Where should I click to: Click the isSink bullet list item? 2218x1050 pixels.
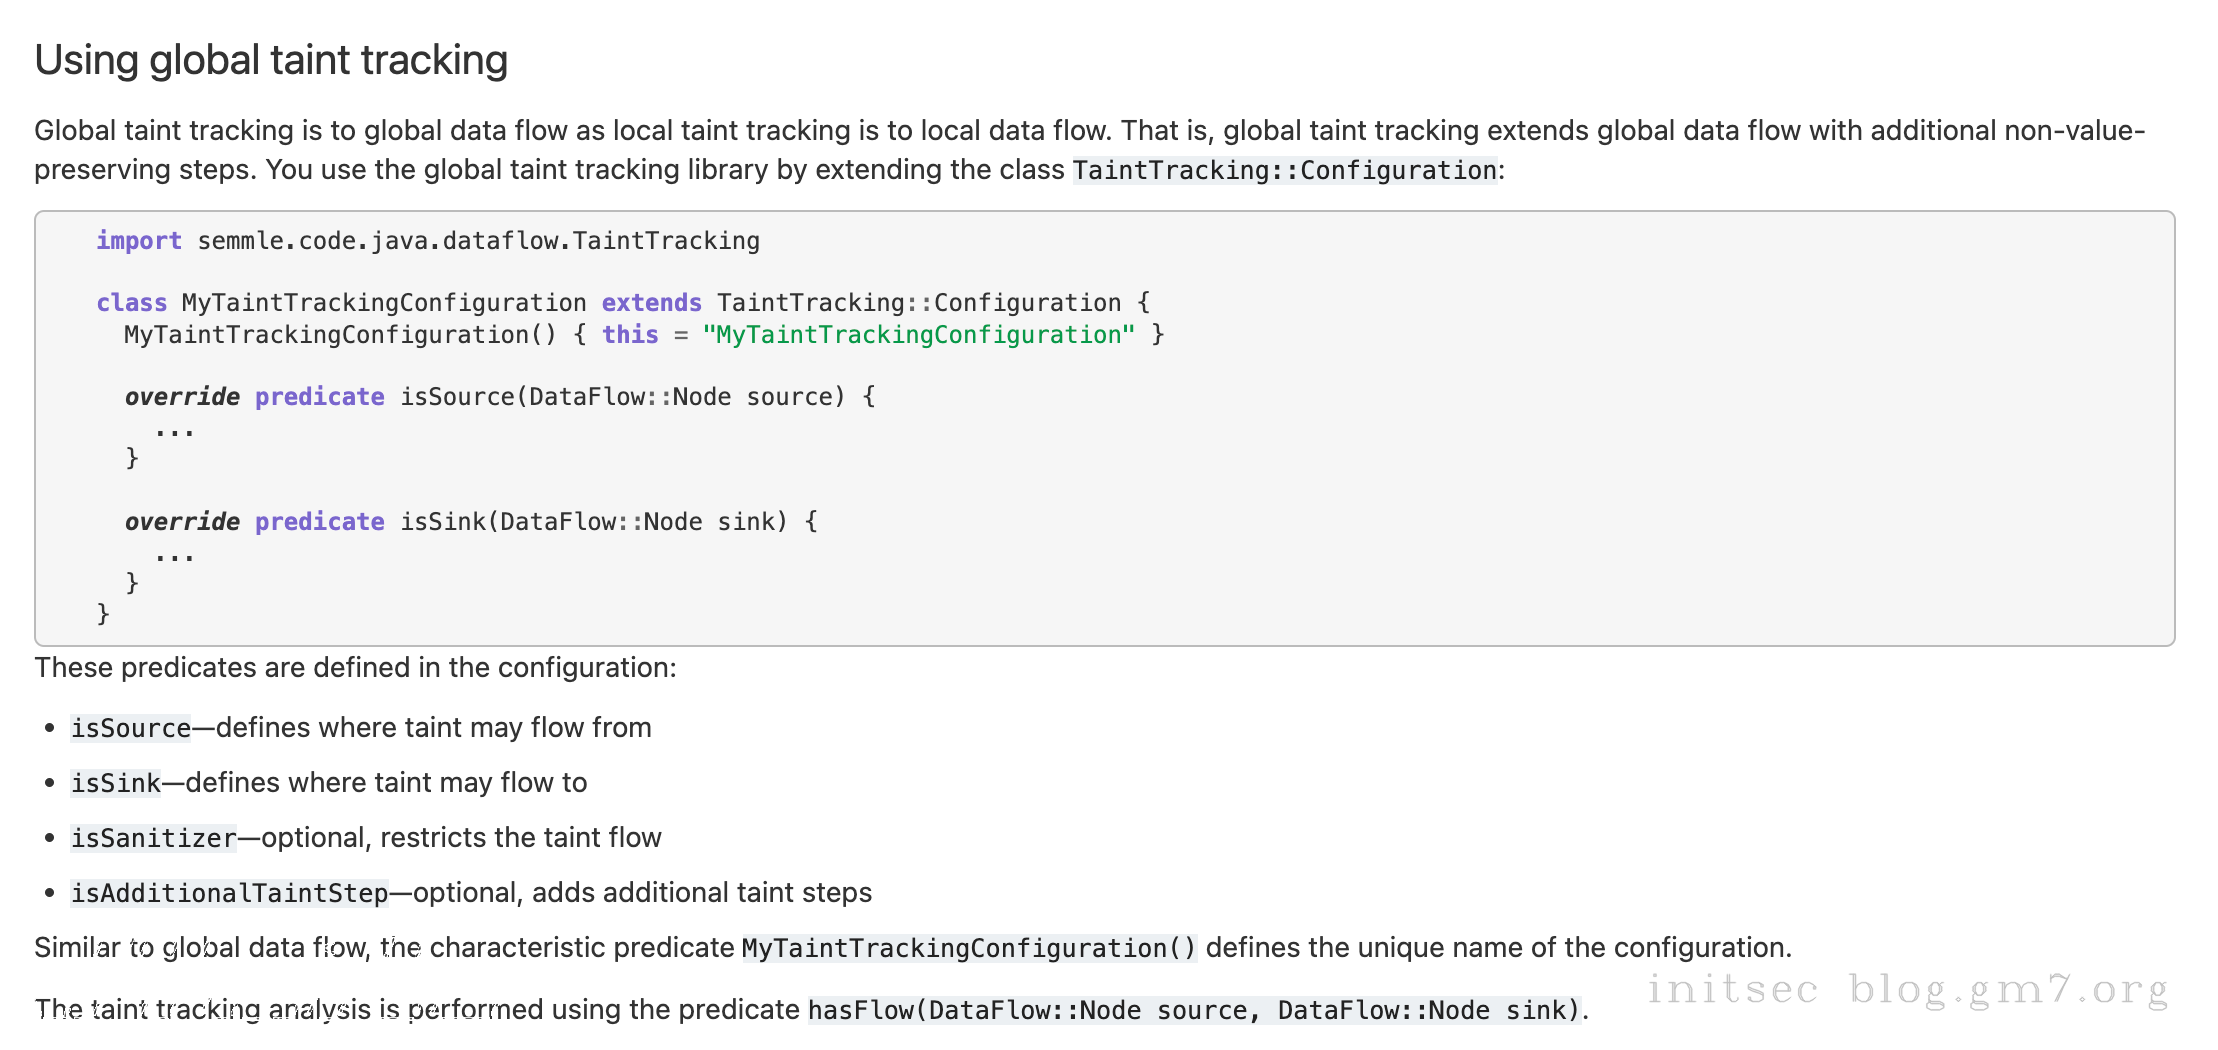coord(328,783)
